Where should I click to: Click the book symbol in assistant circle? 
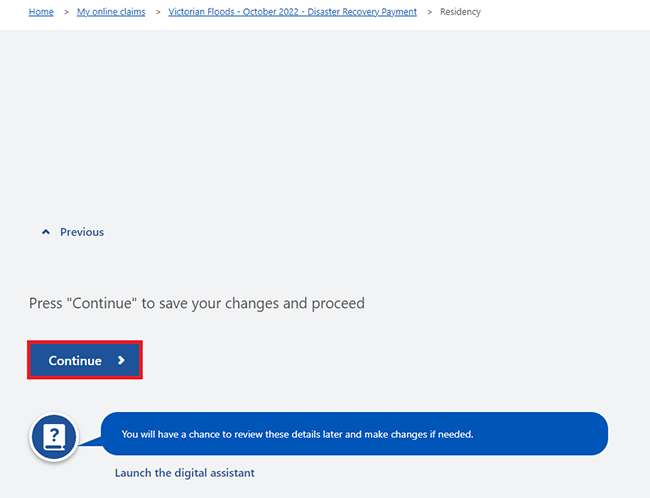pos(54,437)
